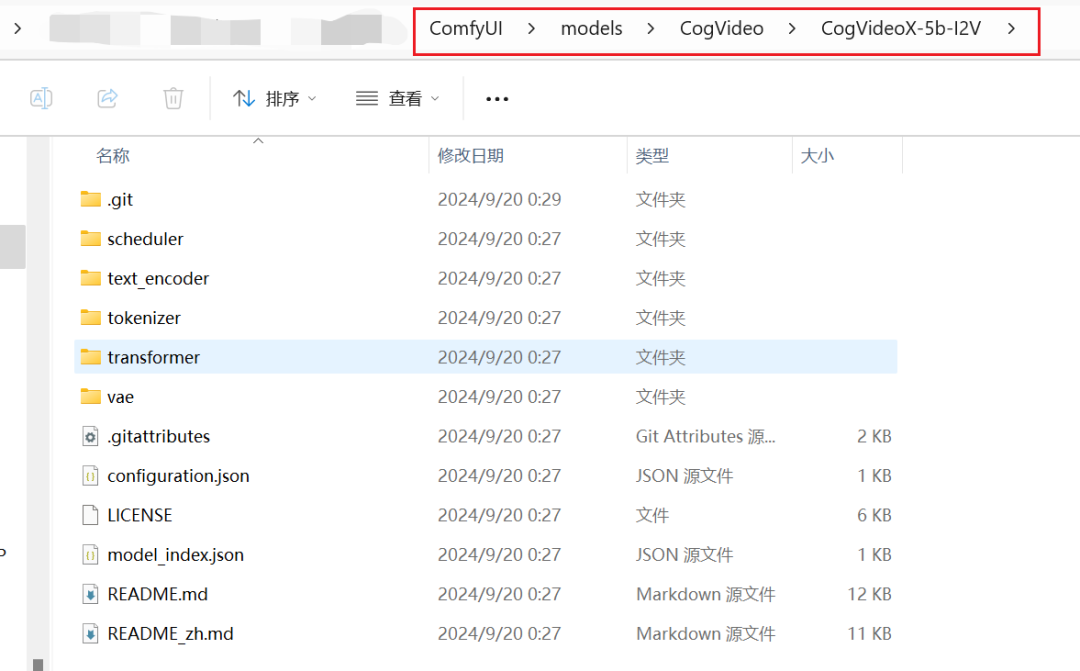1080x671 pixels.
Task: Select the transformer folder icon
Action: pos(90,356)
